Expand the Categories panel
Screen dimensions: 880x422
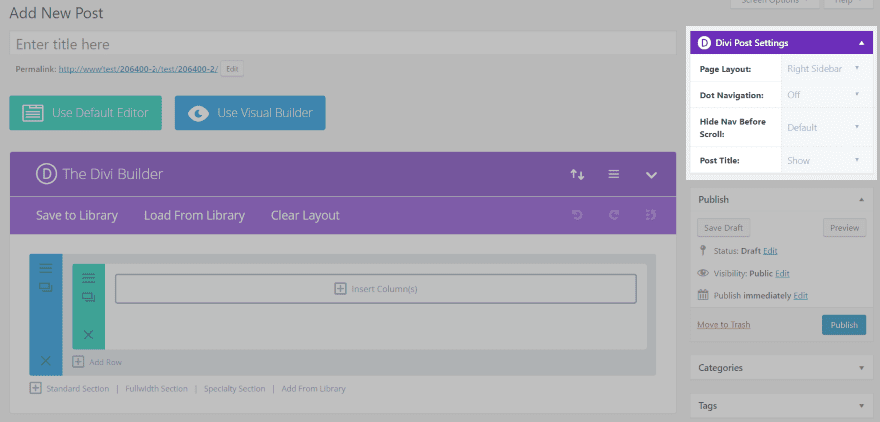click(x=861, y=368)
